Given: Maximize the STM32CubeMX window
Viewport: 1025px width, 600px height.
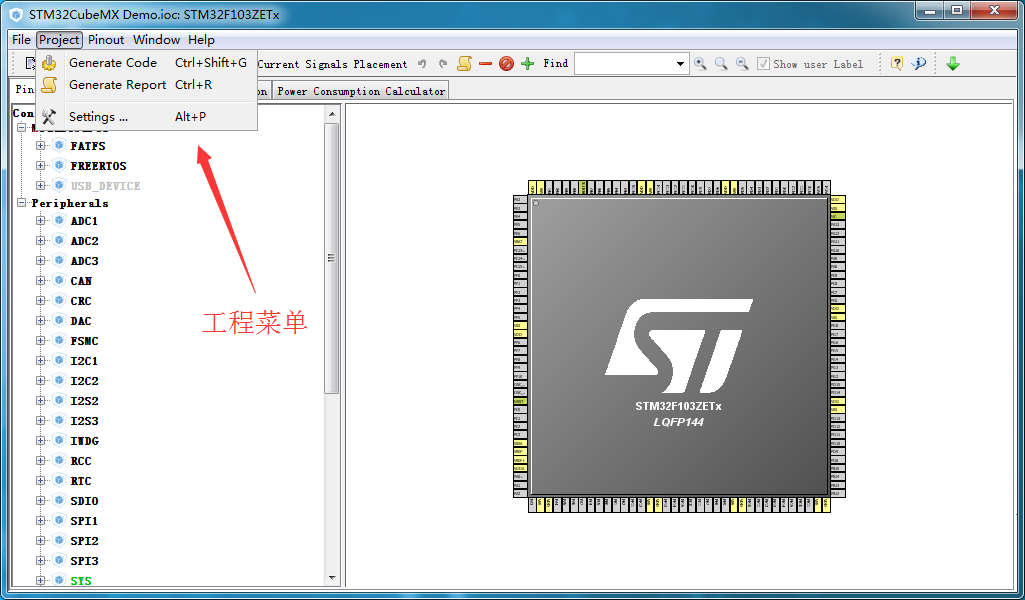Looking at the screenshot, I should click(x=956, y=10).
